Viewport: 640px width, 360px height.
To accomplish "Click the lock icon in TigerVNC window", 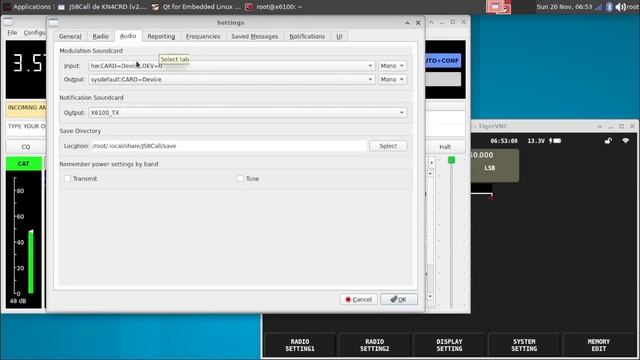I will pos(608,141).
